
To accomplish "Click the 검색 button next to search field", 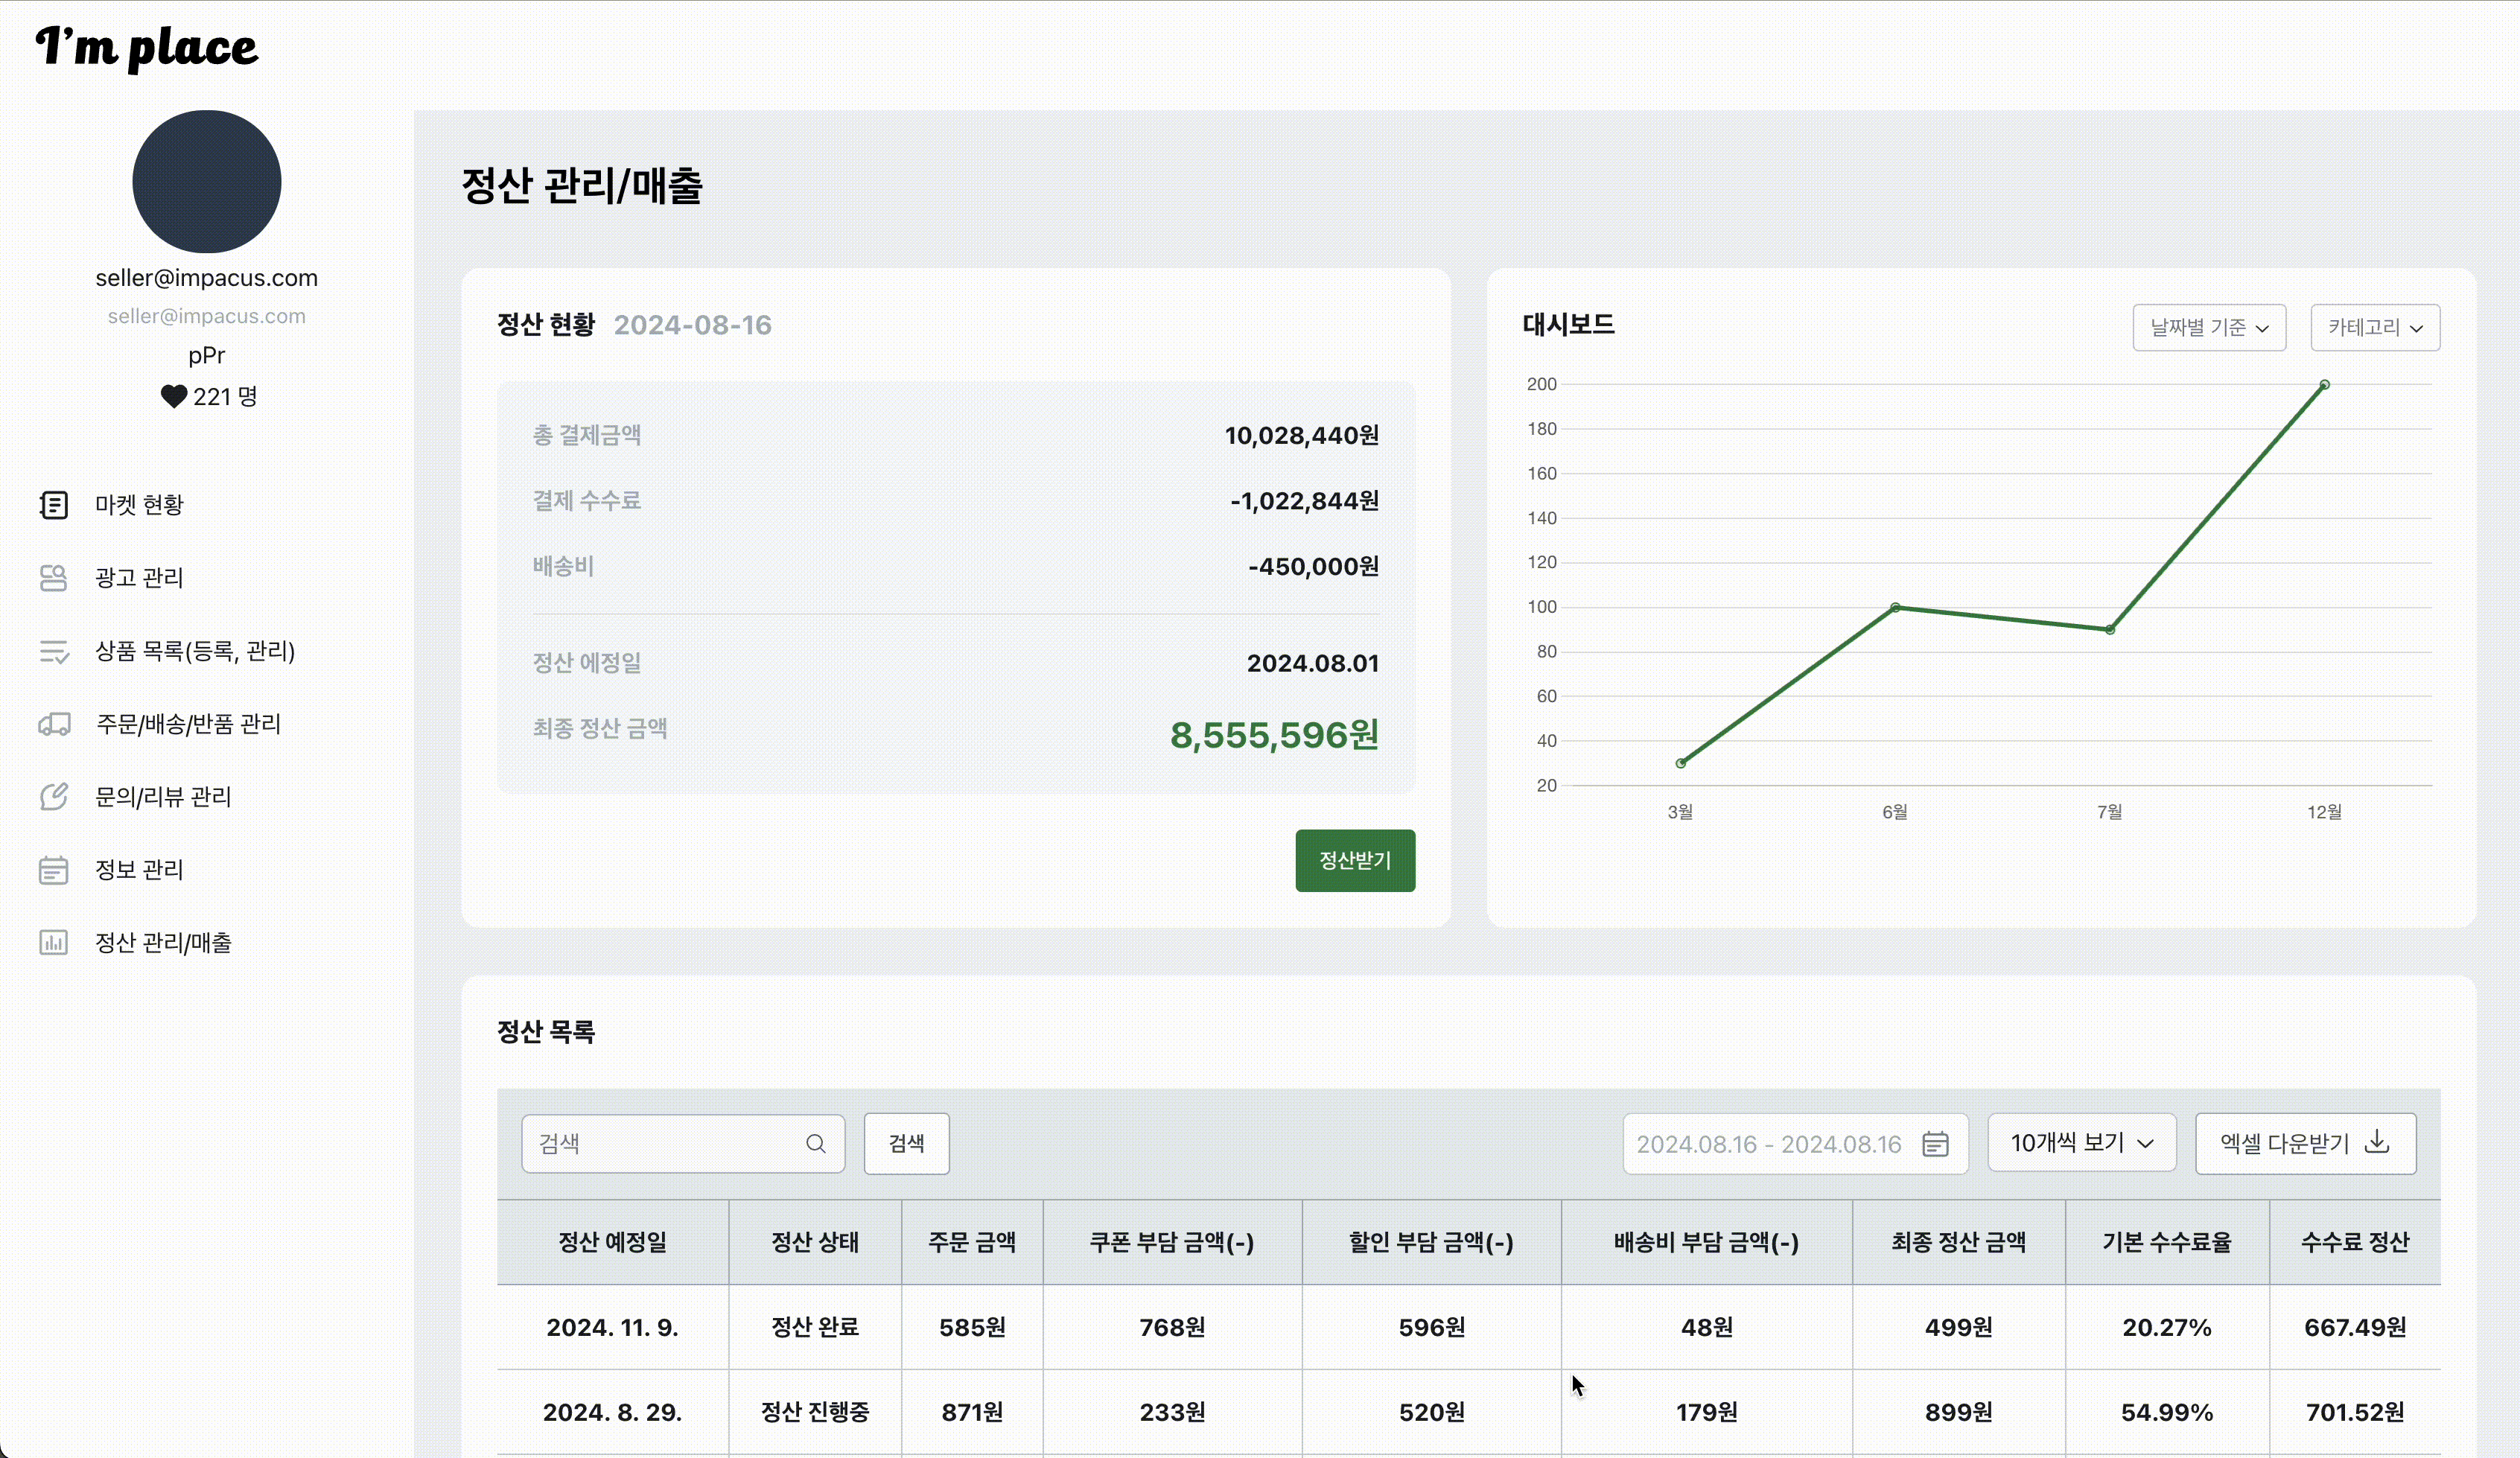I will [906, 1143].
